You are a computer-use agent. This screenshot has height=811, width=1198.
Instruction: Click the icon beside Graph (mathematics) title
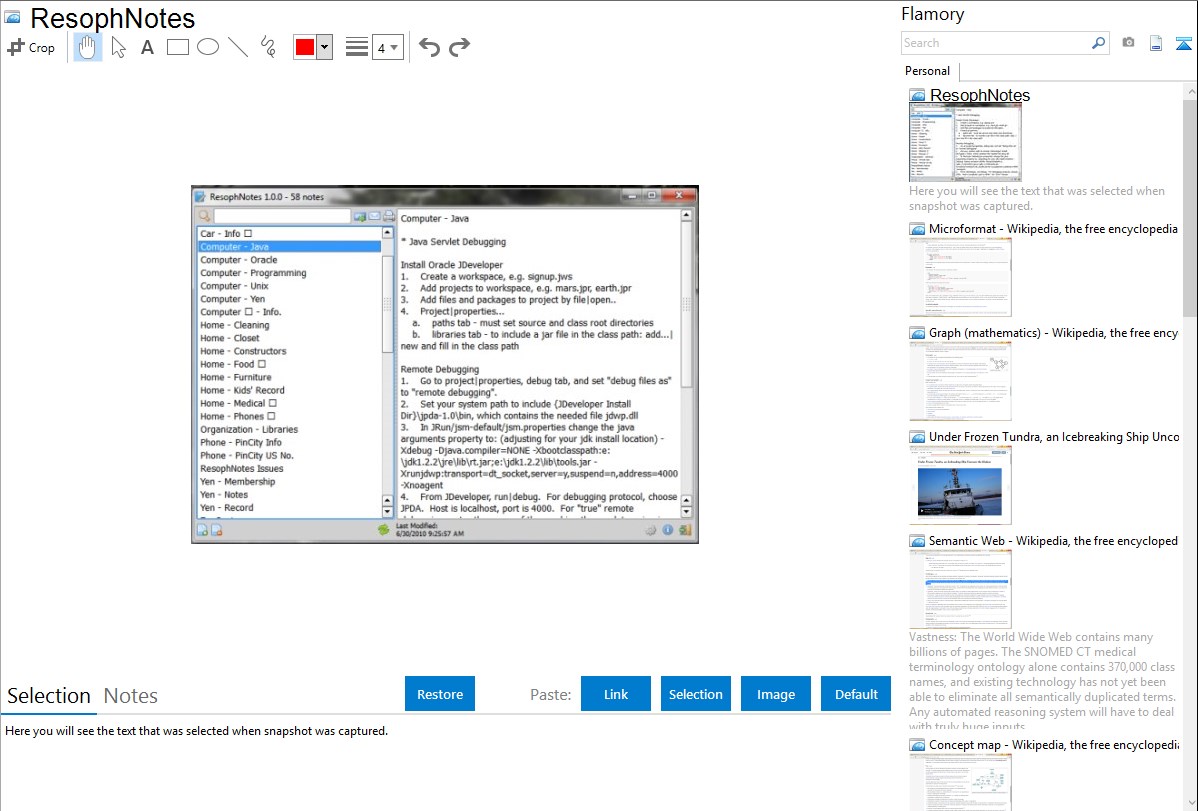click(917, 333)
